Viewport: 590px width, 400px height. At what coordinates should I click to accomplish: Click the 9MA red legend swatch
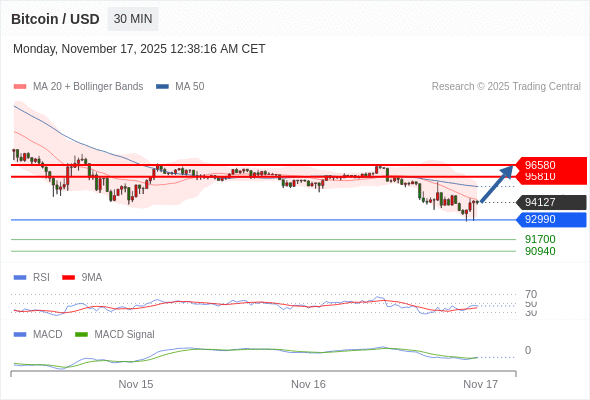coord(68,278)
